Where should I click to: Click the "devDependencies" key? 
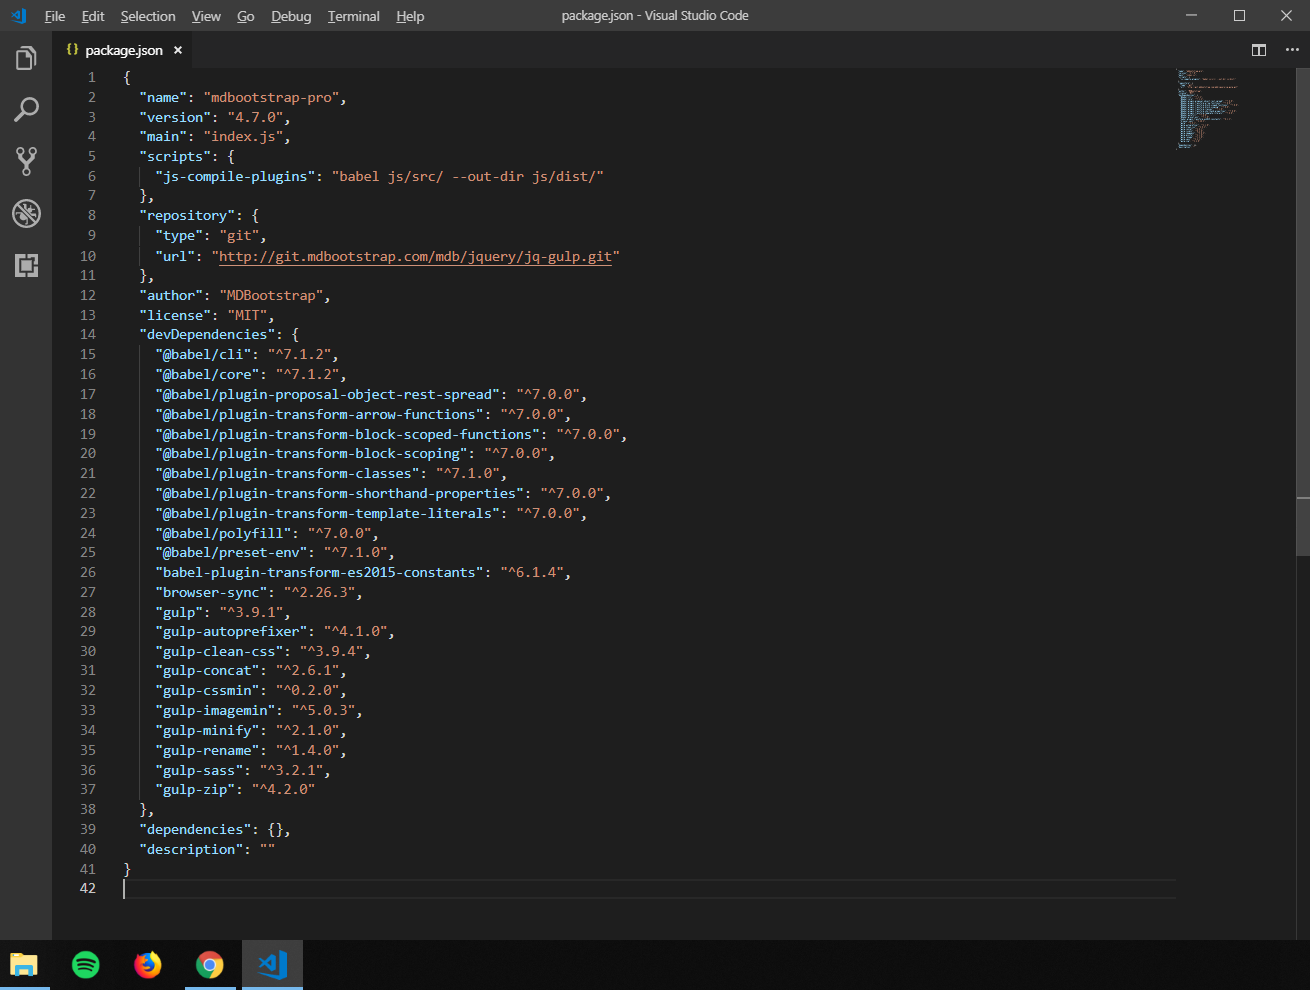(x=207, y=335)
